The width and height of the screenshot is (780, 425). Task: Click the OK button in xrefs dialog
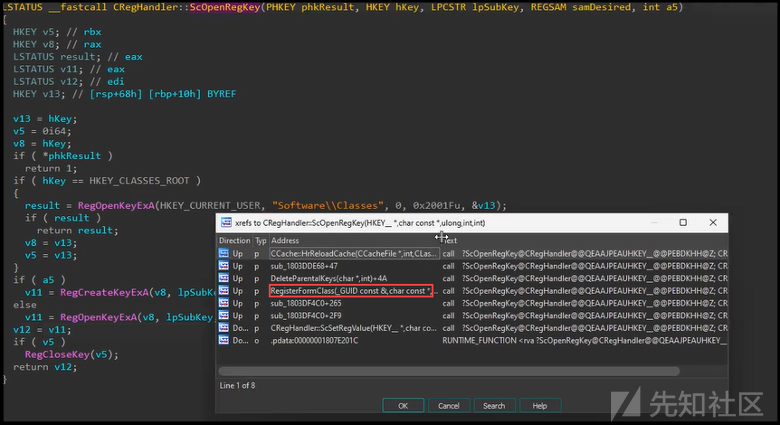click(x=403, y=406)
